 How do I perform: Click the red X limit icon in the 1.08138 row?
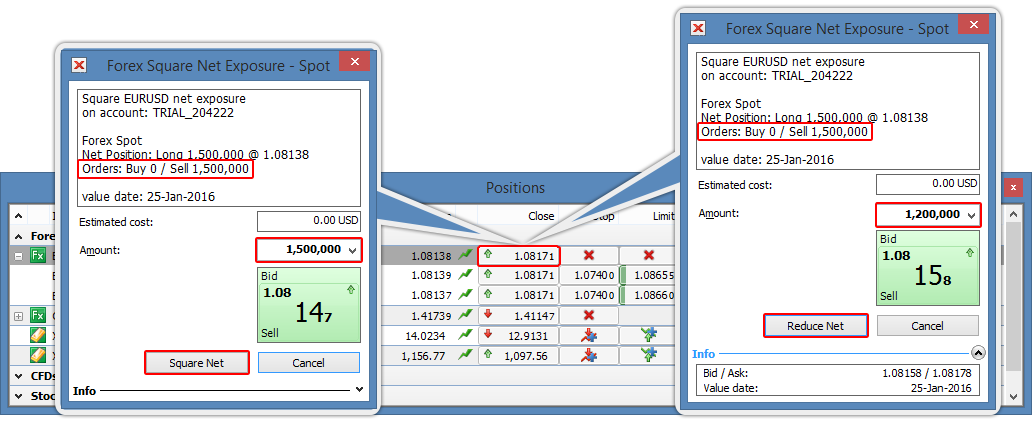pos(647,256)
